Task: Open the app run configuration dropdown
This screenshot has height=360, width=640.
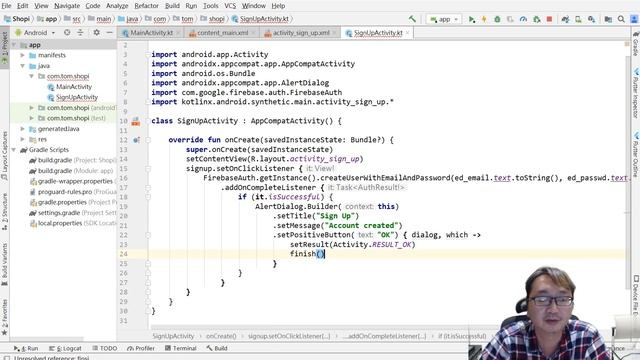Action: [x=444, y=19]
